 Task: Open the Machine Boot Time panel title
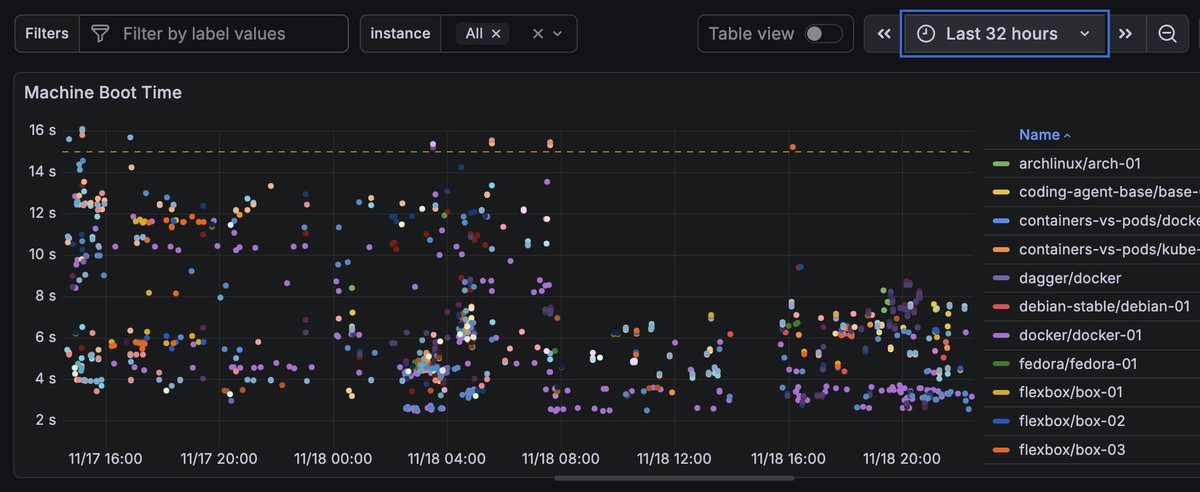click(x=103, y=93)
